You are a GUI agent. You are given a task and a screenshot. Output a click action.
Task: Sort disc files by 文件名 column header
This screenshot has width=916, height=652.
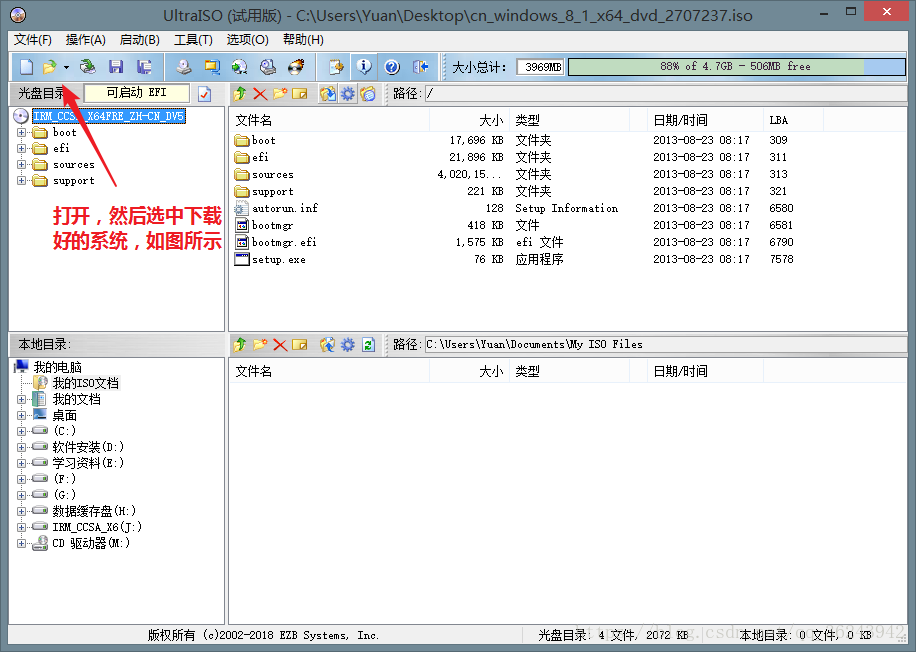[x=329, y=120]
